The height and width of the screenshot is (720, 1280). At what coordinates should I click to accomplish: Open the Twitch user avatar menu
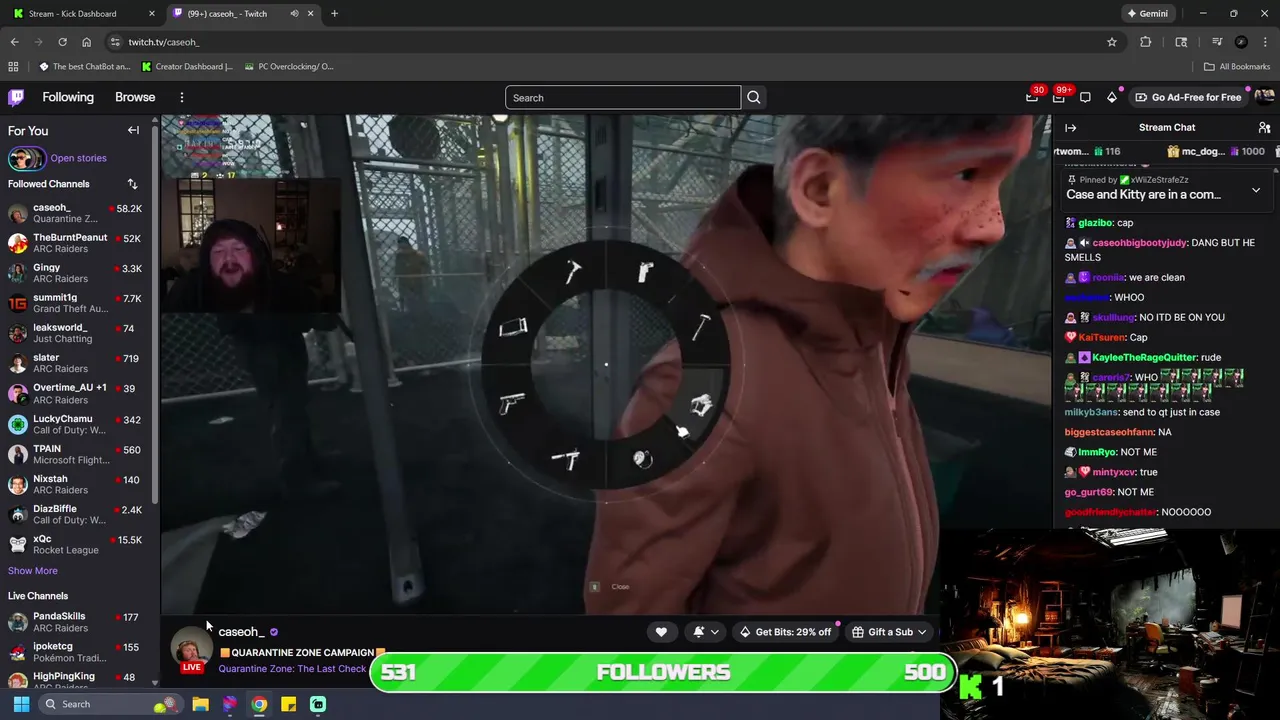pos(1264,97)
